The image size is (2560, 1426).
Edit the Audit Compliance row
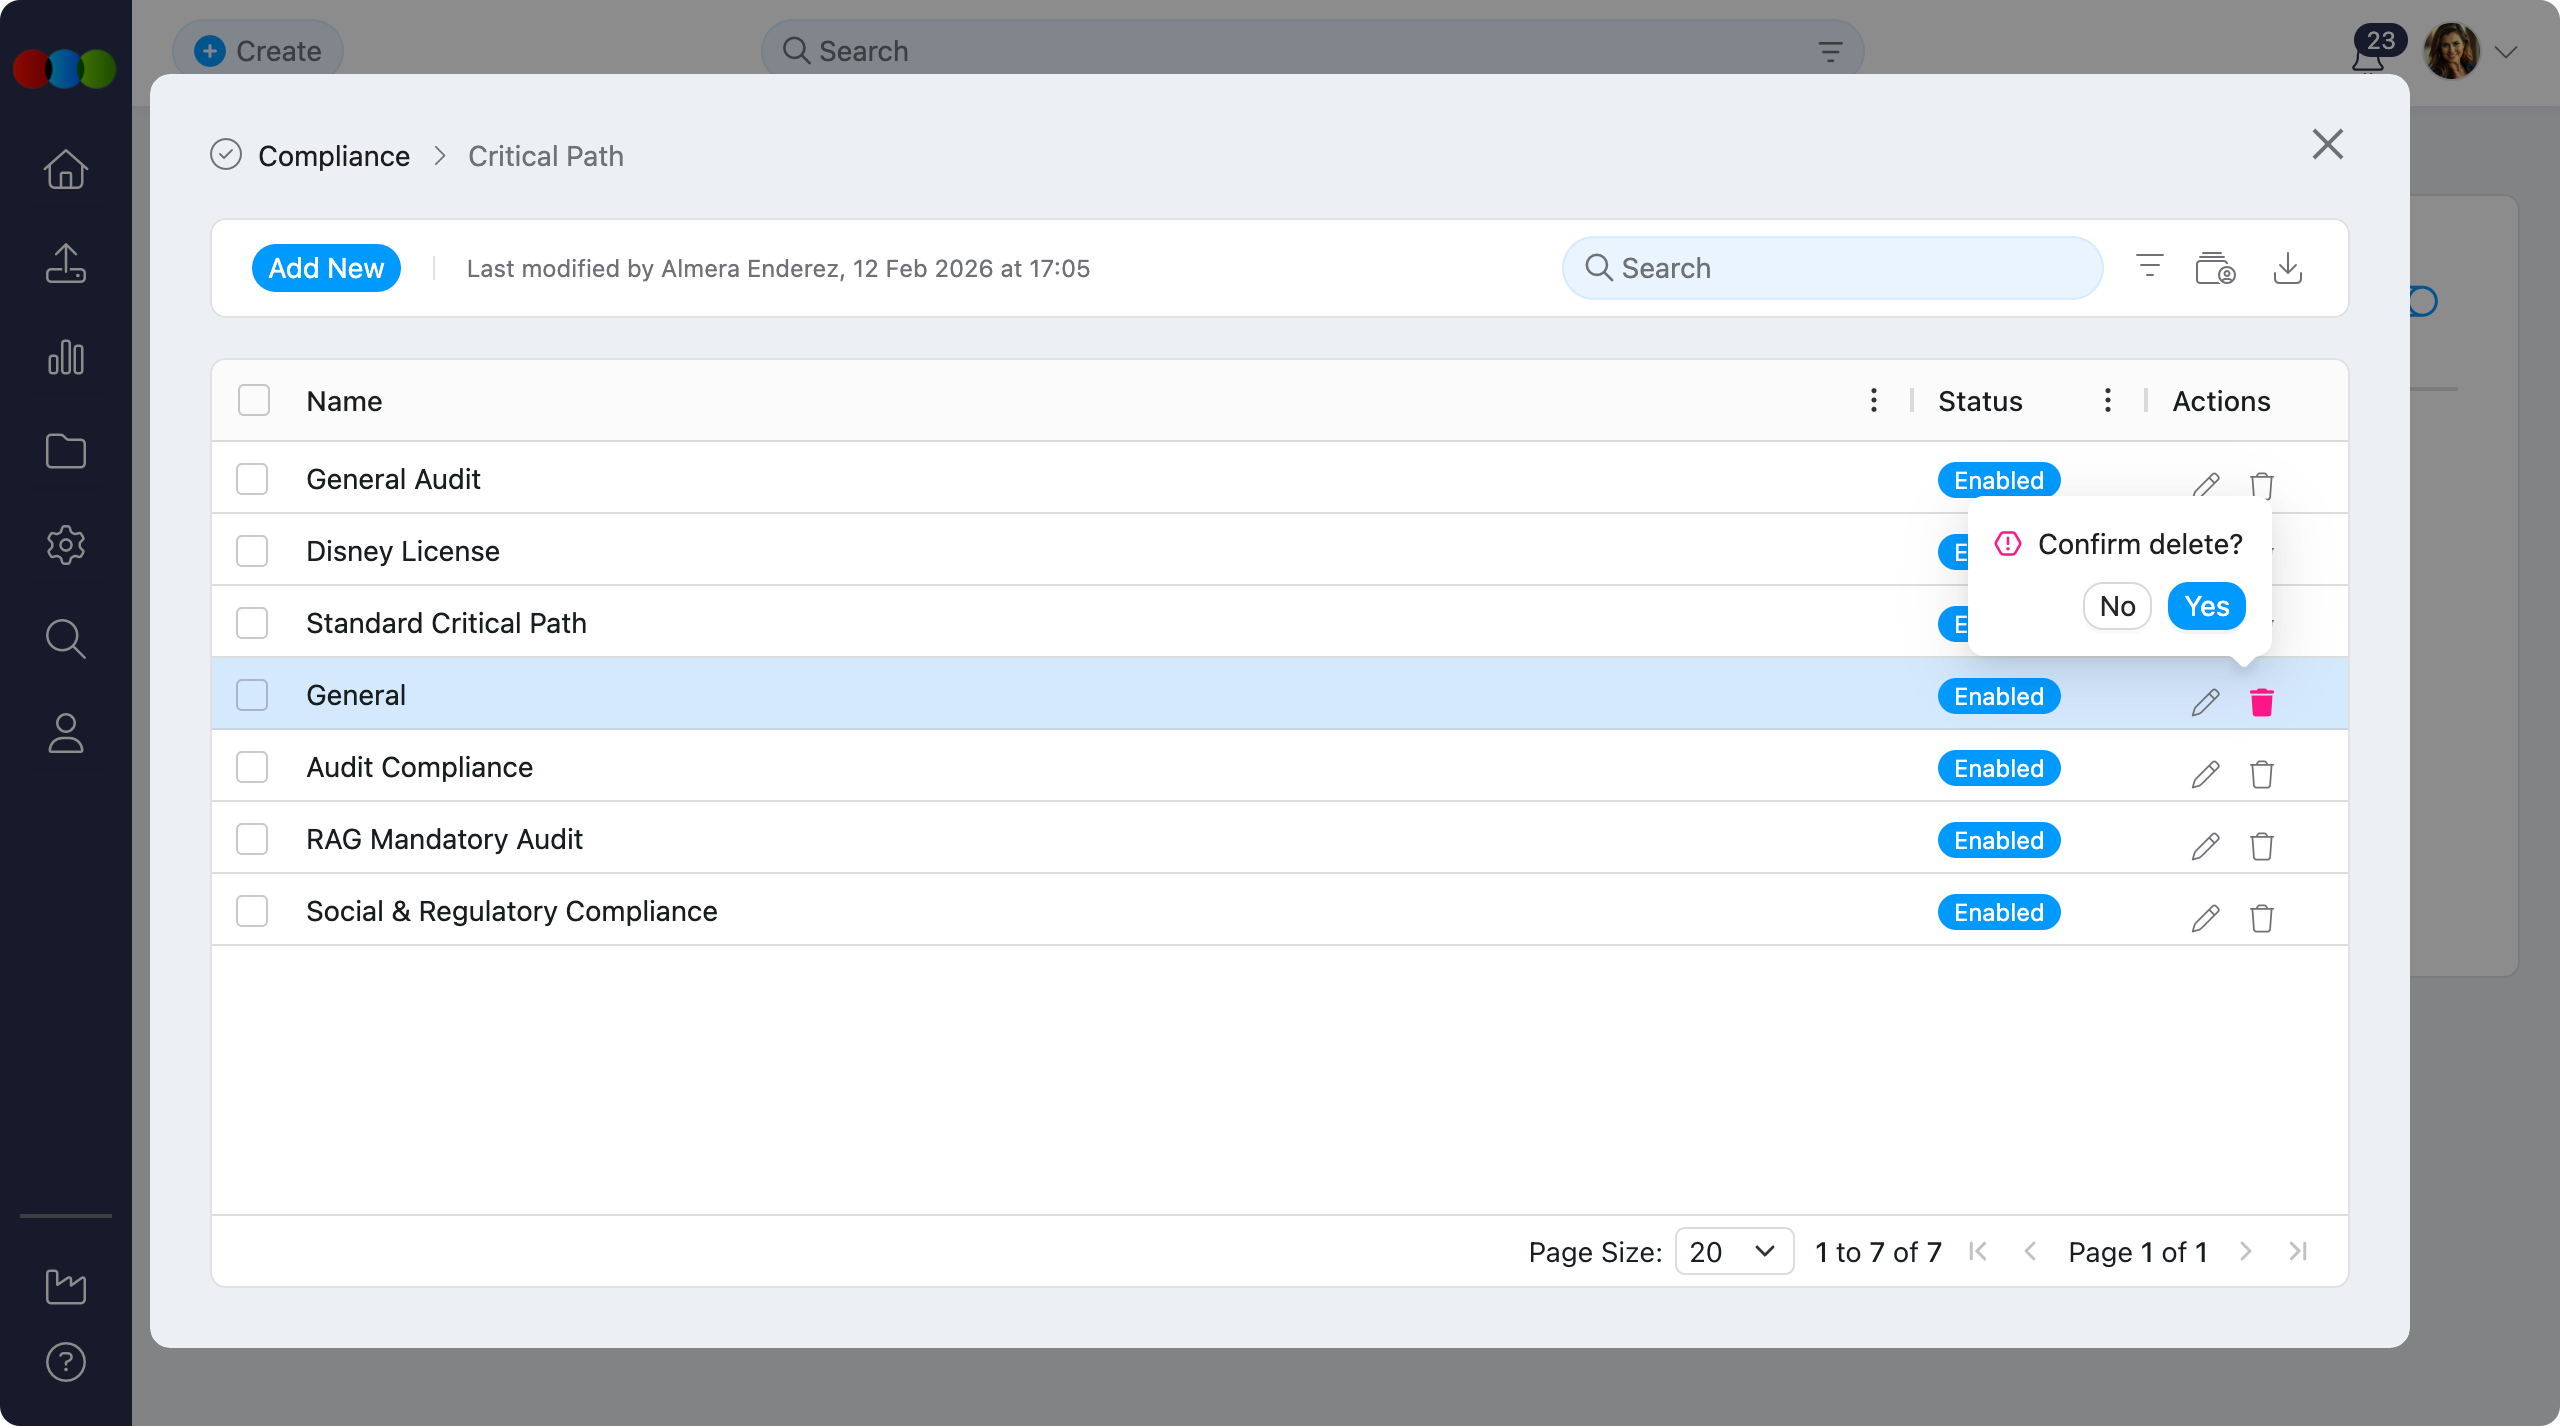[x=2205, y=774]
